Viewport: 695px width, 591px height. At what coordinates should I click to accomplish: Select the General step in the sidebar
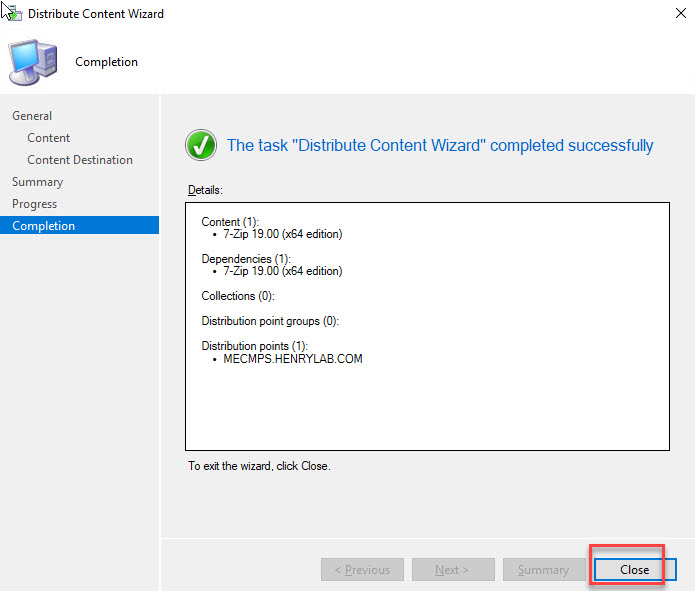(32, 116)
